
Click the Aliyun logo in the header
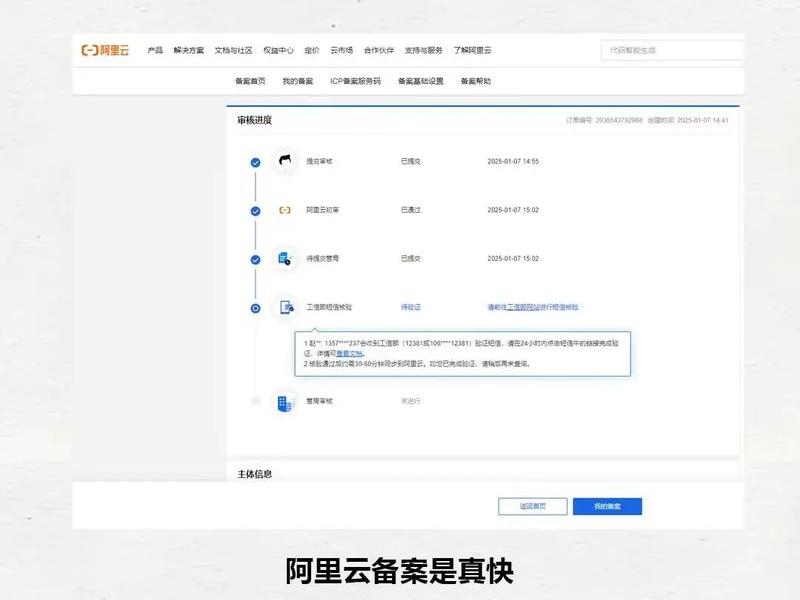click(105, 50)
